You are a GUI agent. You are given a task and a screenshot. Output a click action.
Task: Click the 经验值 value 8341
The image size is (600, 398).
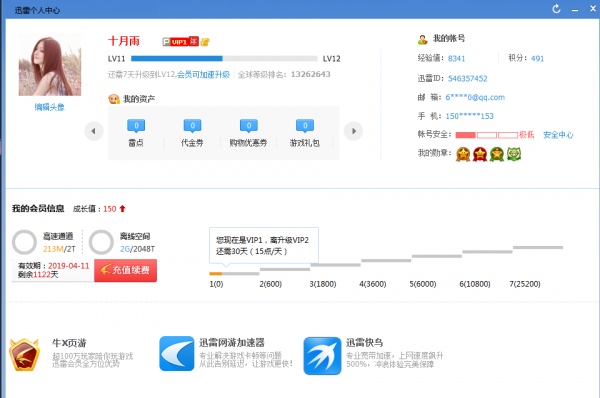tap(457, 59)
